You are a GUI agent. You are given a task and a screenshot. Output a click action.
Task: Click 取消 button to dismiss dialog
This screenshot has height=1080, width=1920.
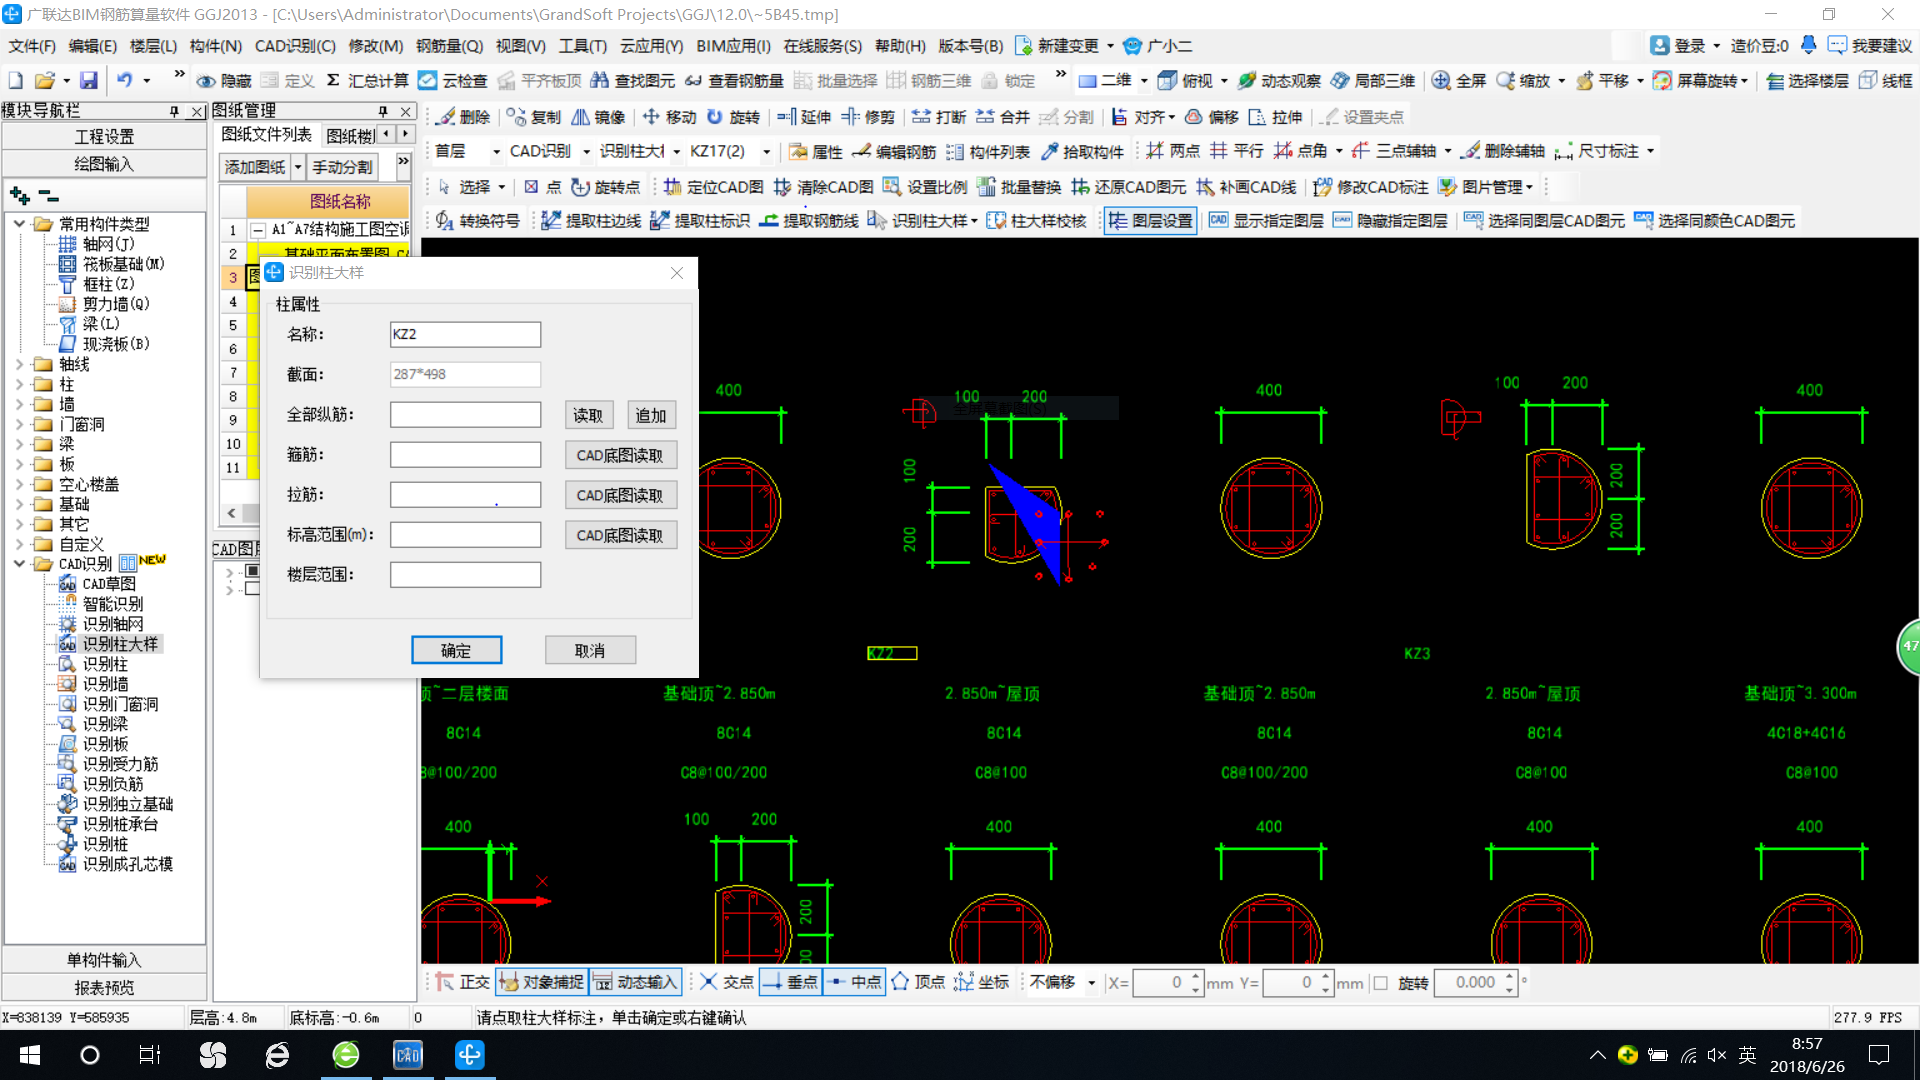click(x=587, y=649)
